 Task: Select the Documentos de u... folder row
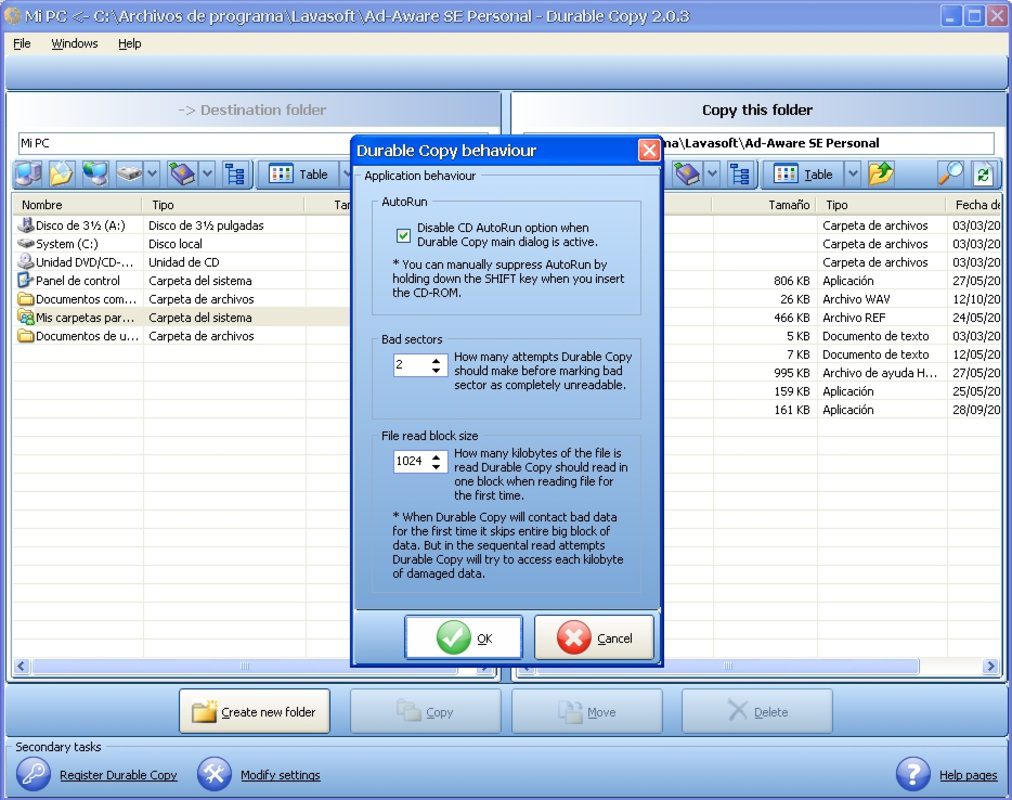pyautogui.click(x=181, y=335)
